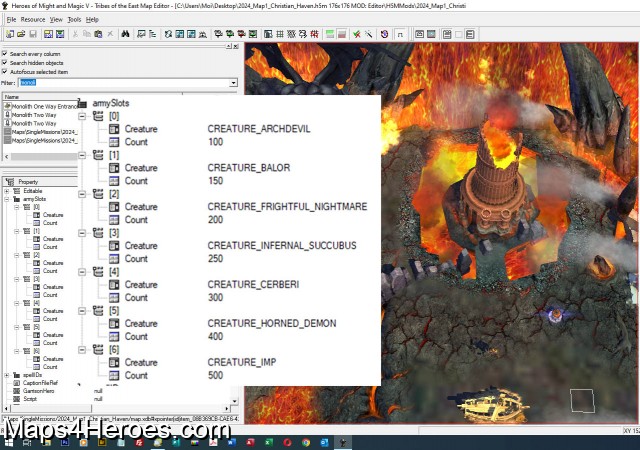Open the View menu

point(56,20)
